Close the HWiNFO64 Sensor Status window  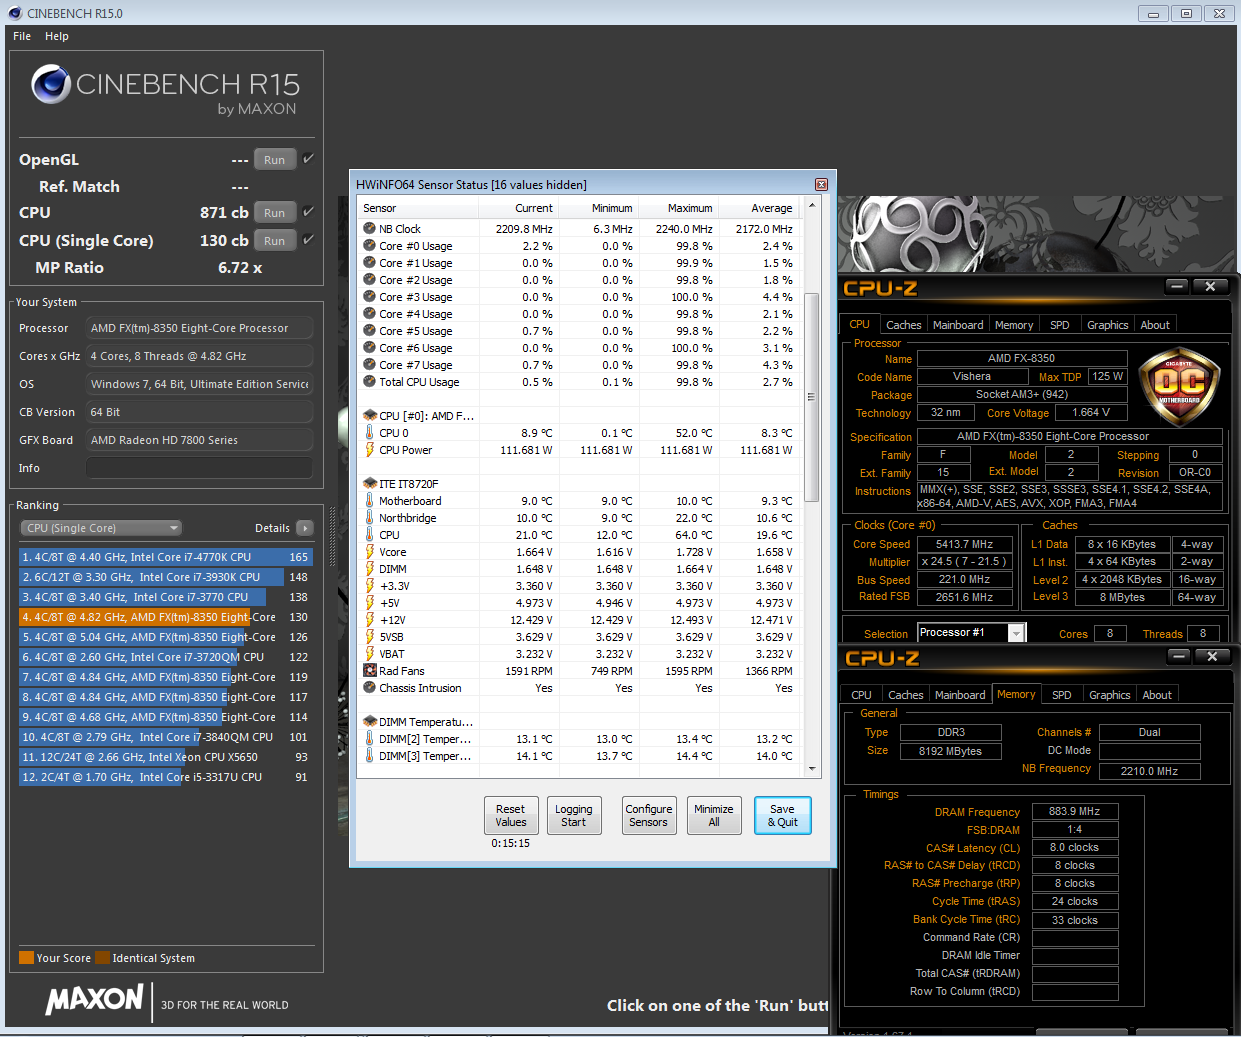click(x=821, y=185)
